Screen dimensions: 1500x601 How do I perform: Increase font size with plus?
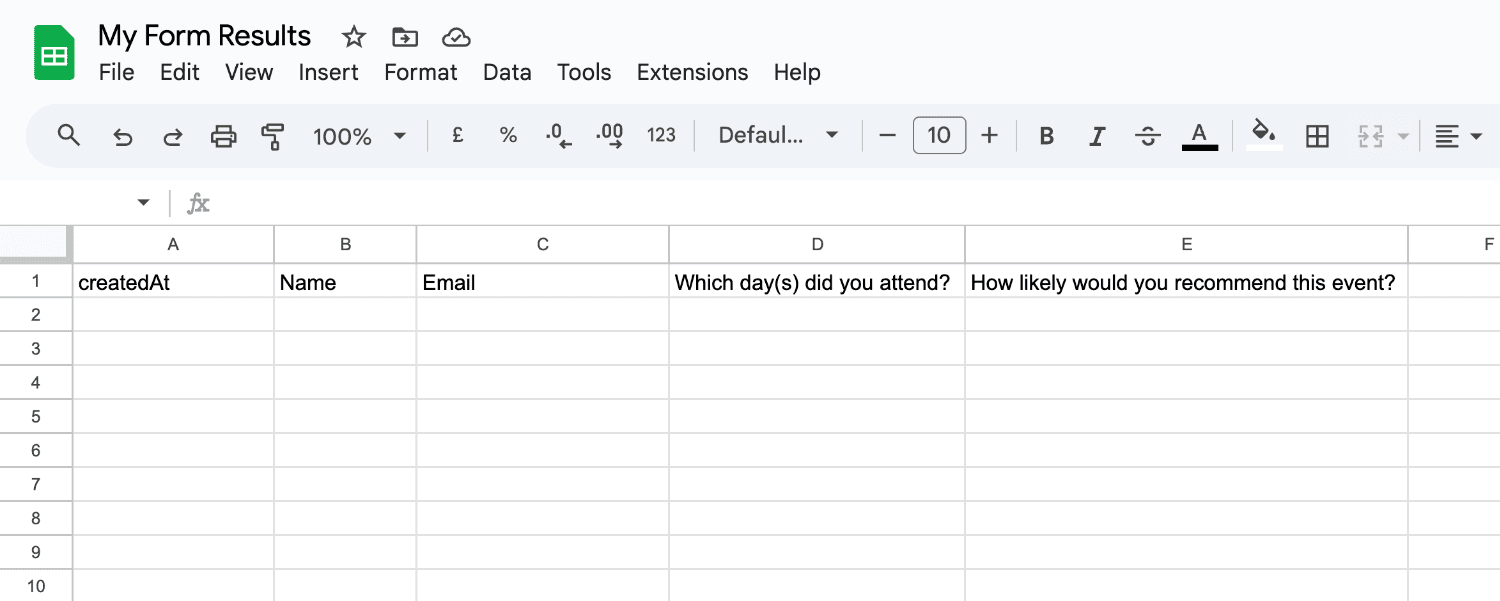989,135
